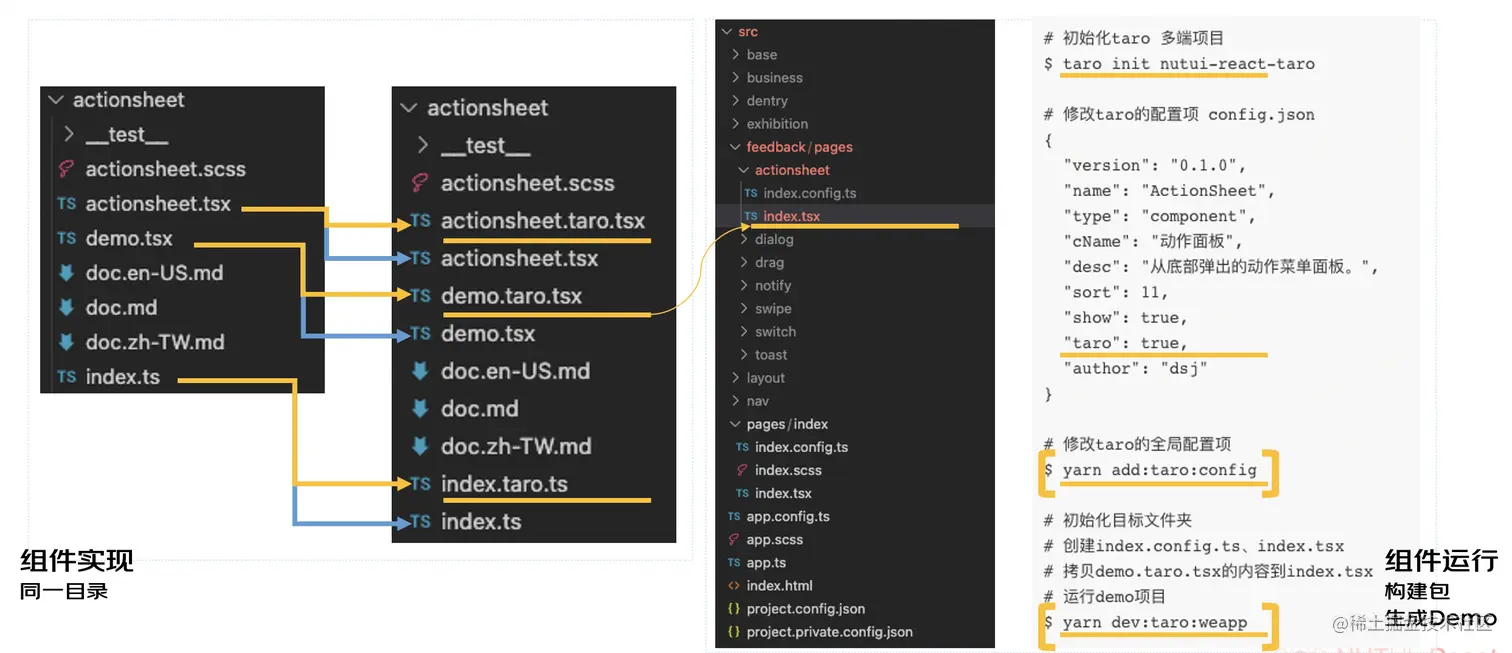The width and height of the screenshot is (1512, 653).
Task: Click the TS icon beside index.tsx under pages/index
Action: 742,493
